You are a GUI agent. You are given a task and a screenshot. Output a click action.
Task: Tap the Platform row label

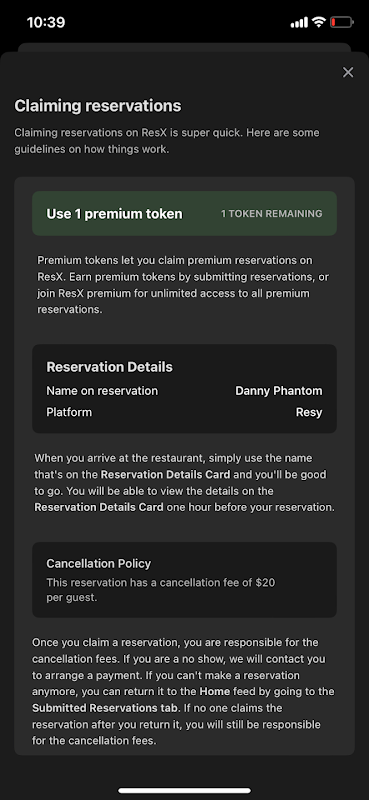(69, 412)
